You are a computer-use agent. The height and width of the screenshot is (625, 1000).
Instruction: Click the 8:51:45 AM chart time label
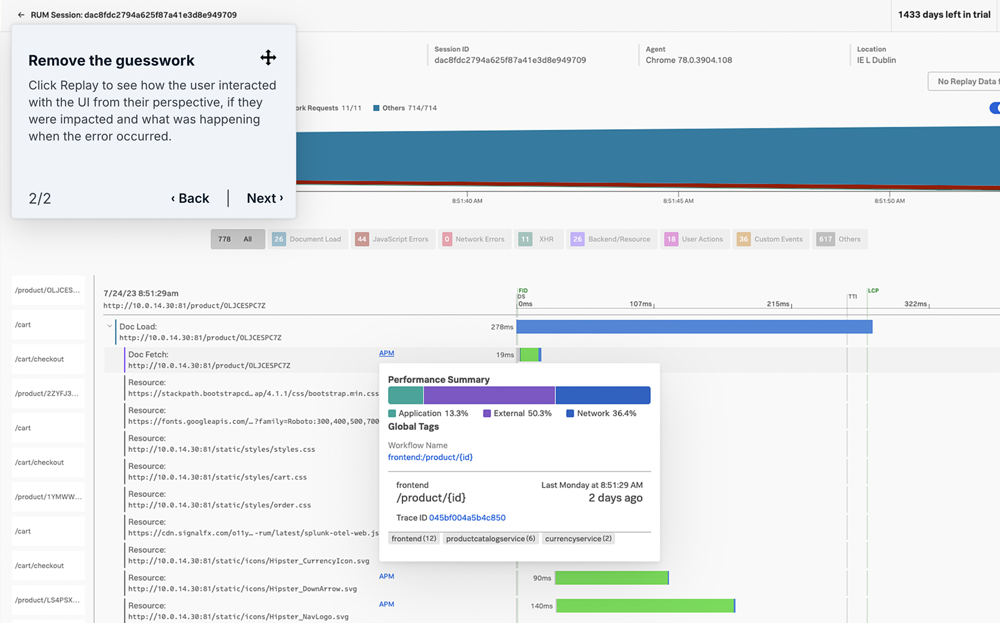point(678,201)
